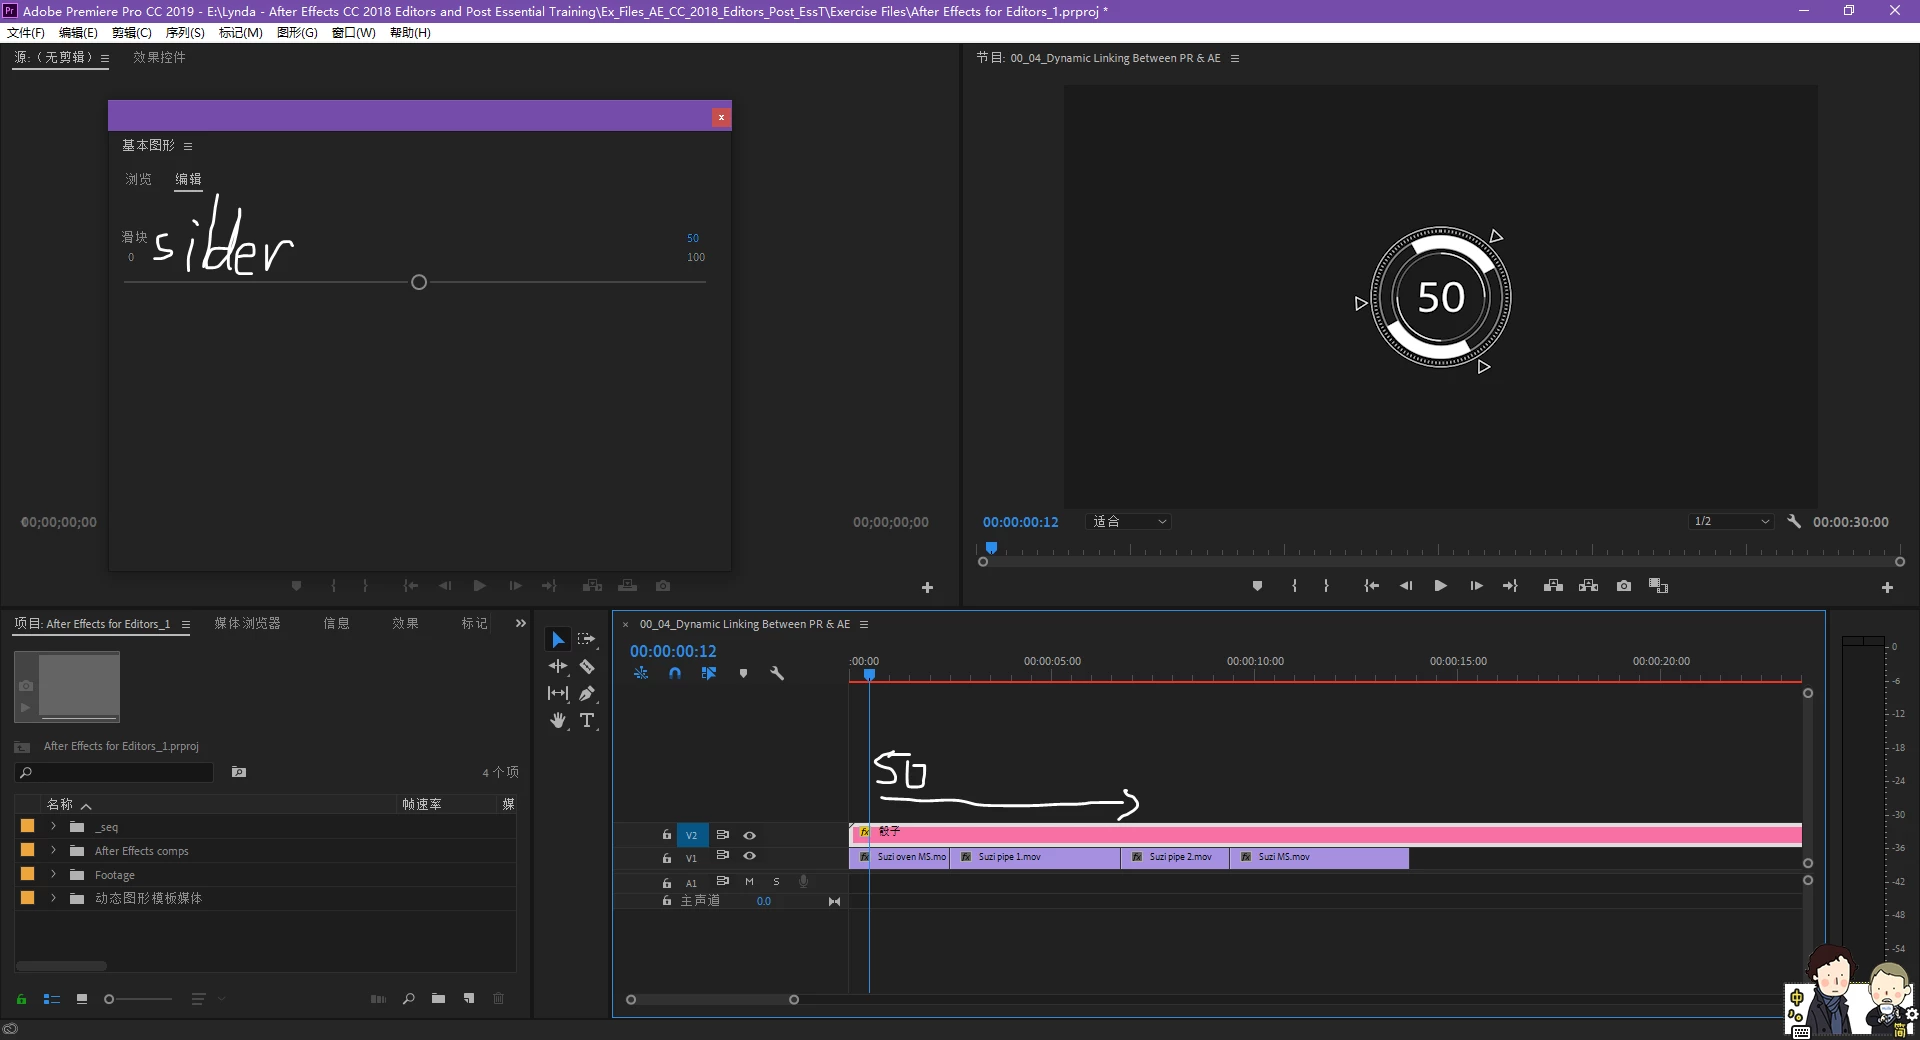This screenshot has width=1920, height=1040.
Task: Go to In point in Program Monitor
Action: pyautogui.click(x=1372, y=586)
